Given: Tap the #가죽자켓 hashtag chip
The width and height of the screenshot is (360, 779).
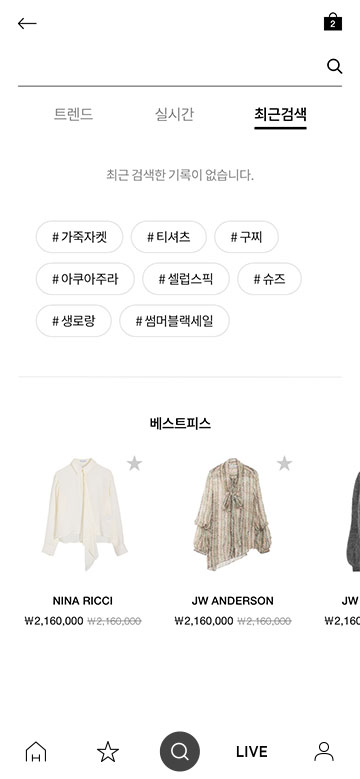Looking at the screenshot, I should click(79, 237).
